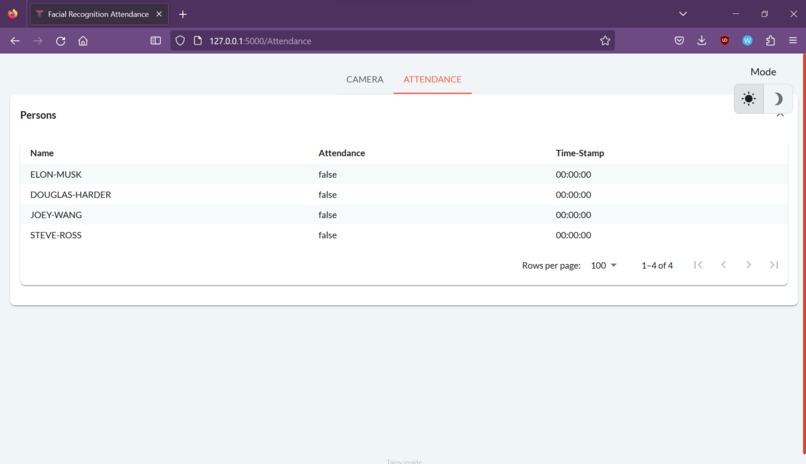Image resolution: width=806 pixels, height=464 pixels.
Task: Click STEVE-ROSS's attendance value false
Action: pos(327,235)
